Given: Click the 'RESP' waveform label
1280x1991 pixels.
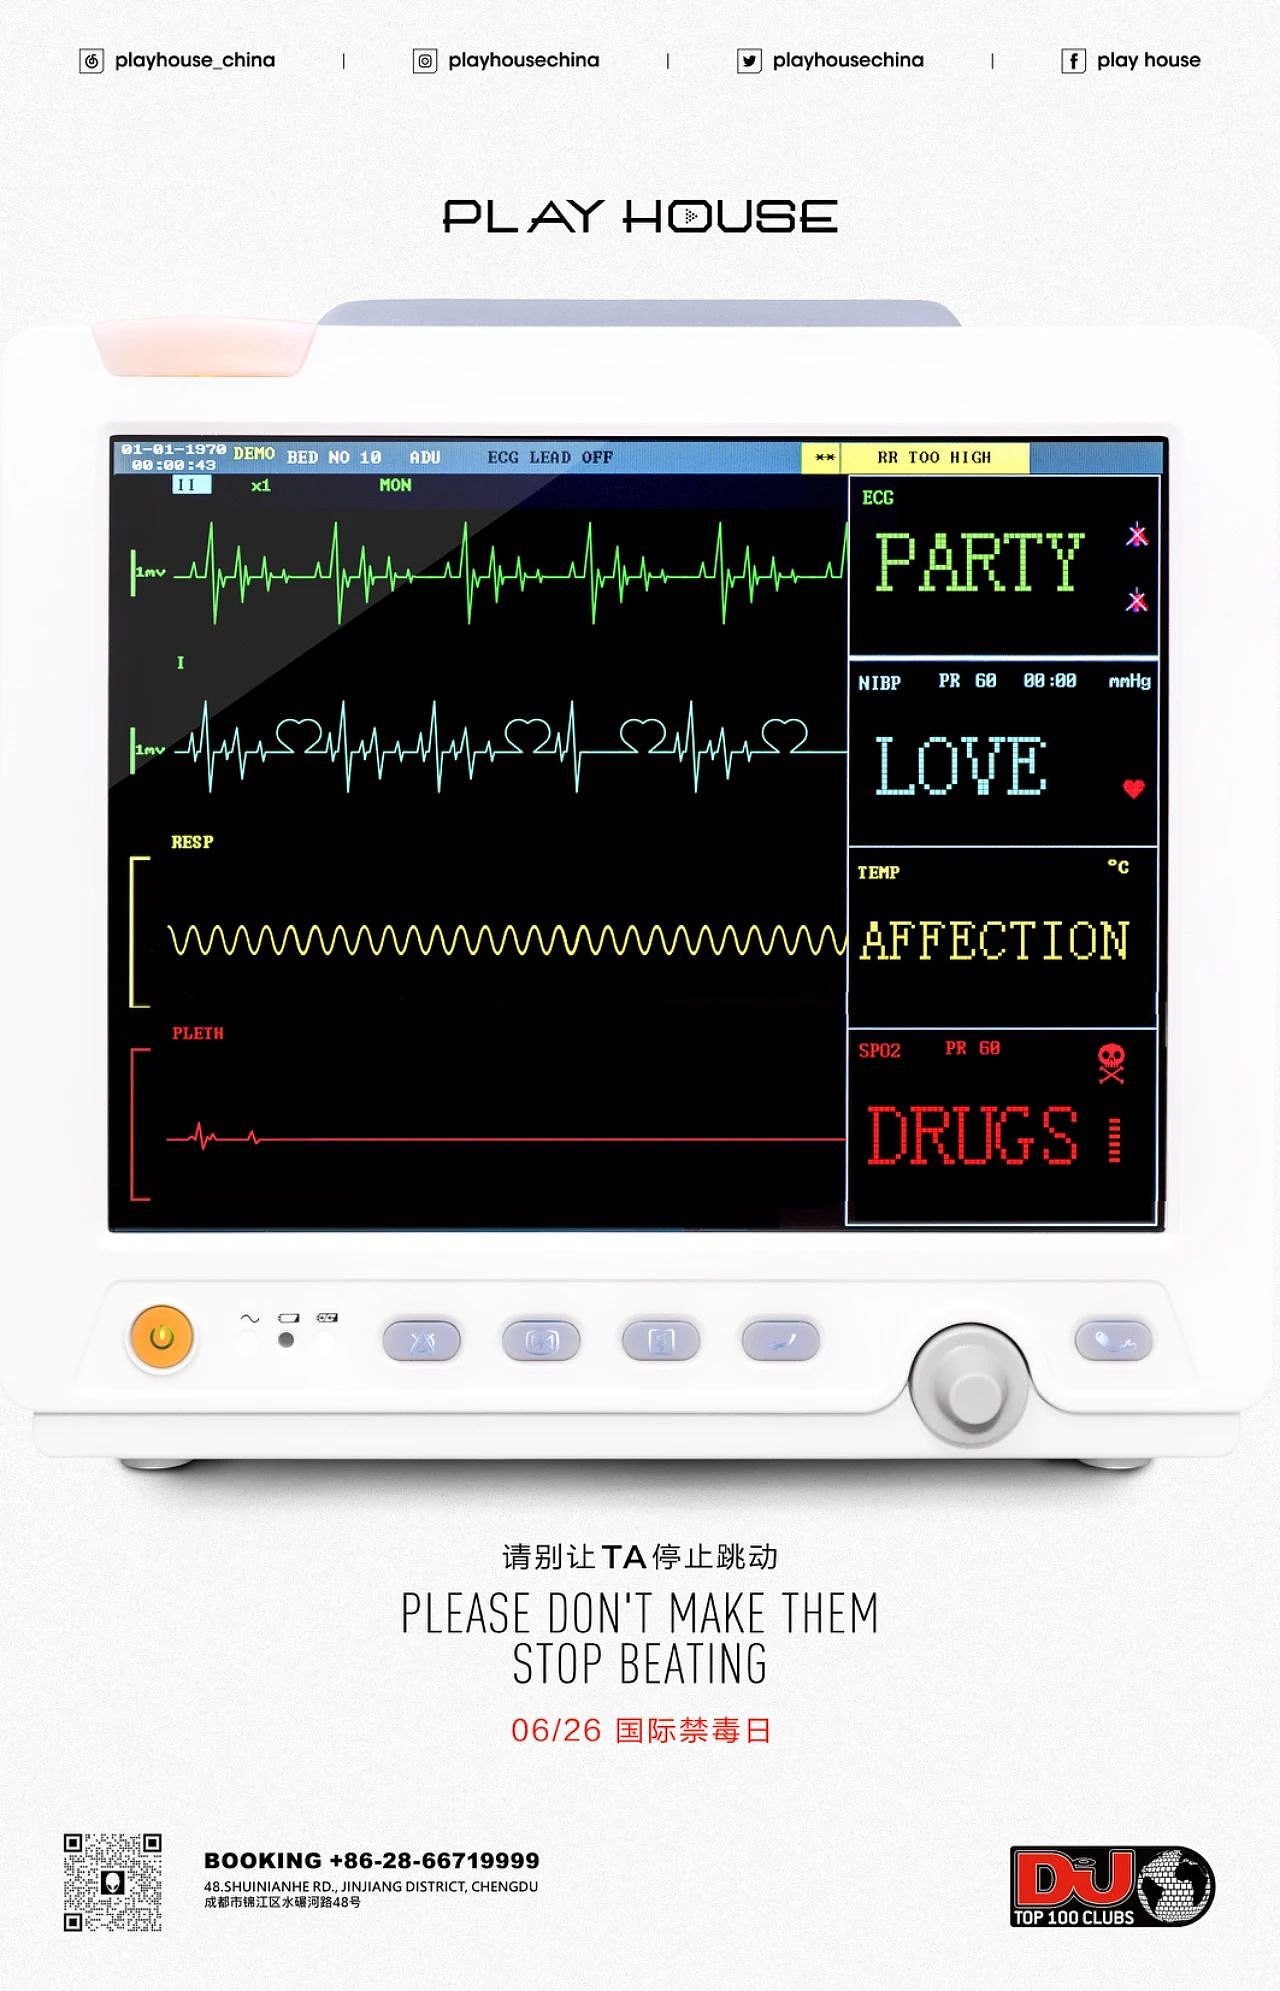Looking at the screenshot, I should pyautogui.click(x=192, y=842).
